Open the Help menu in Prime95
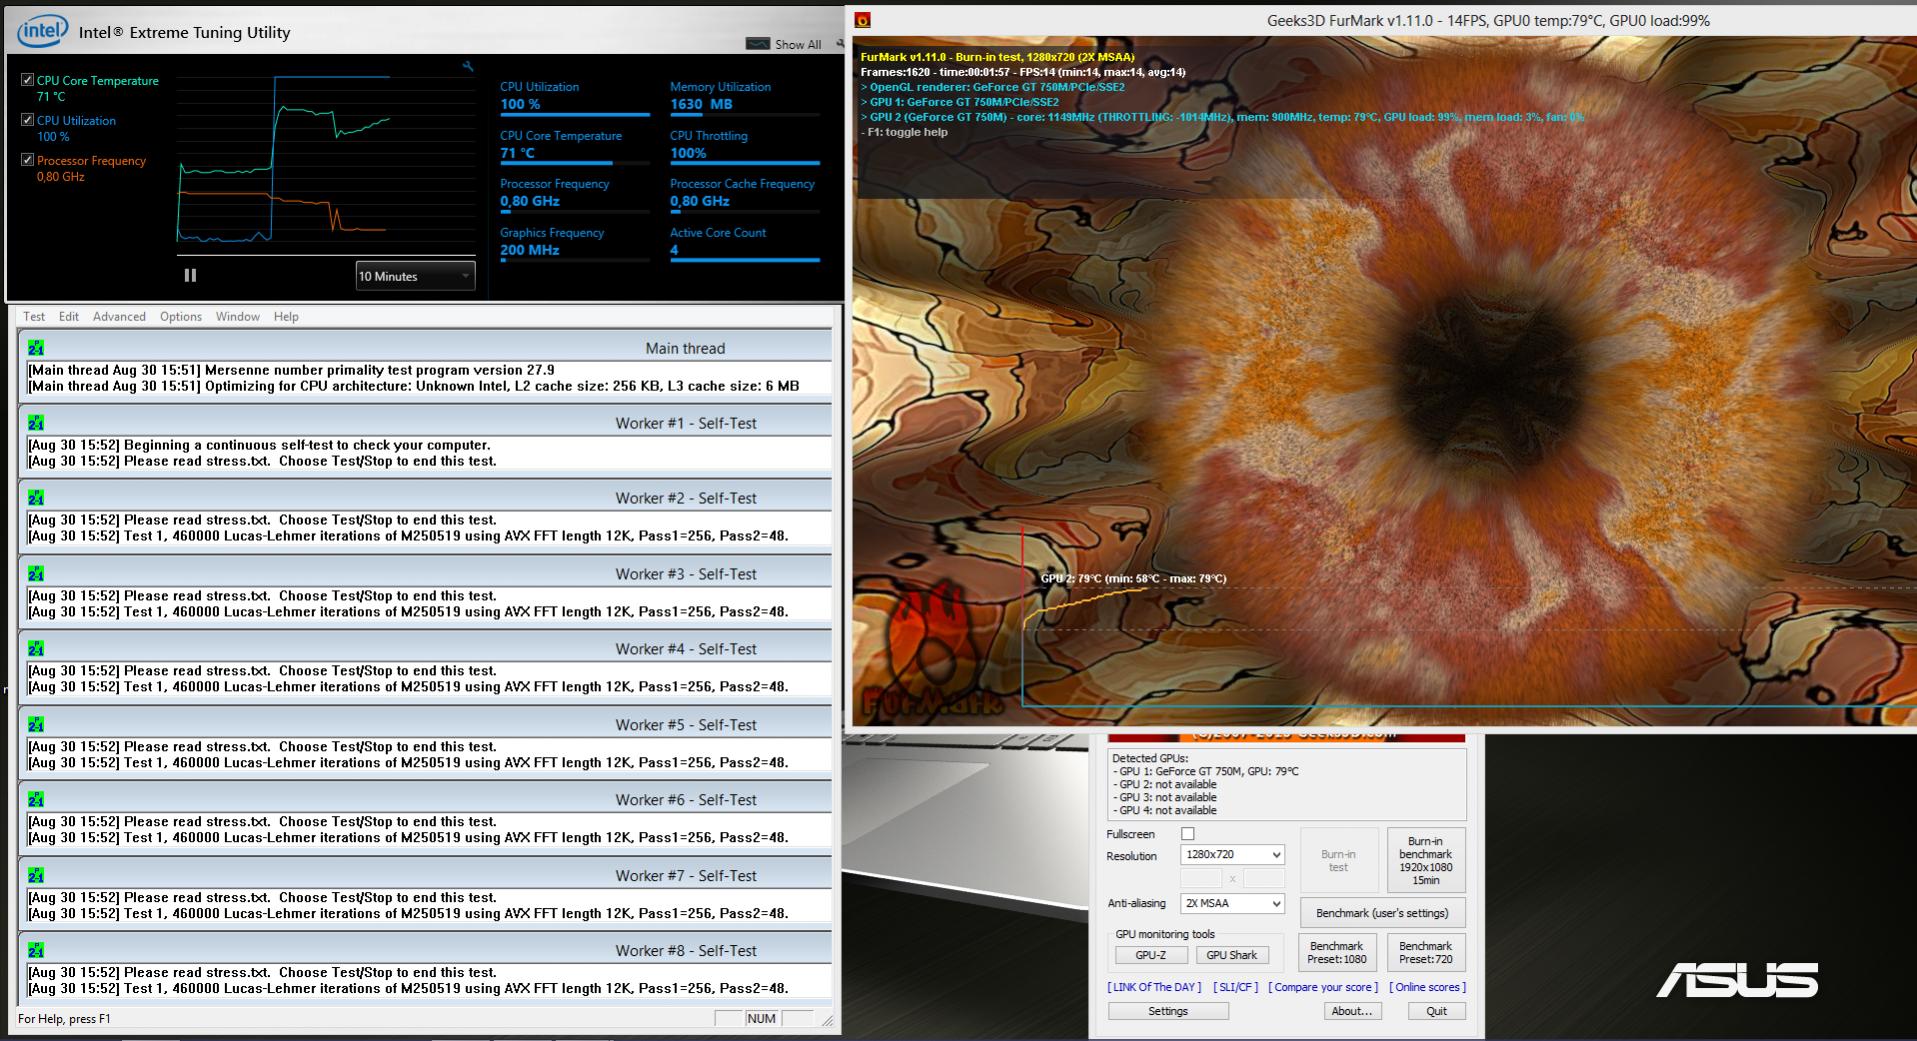 (286, 316)
